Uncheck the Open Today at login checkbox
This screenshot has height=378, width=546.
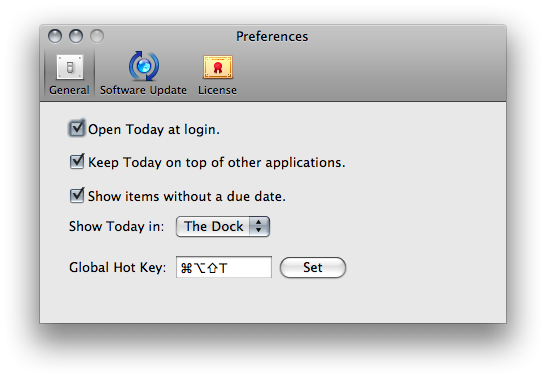click(77, 128)
